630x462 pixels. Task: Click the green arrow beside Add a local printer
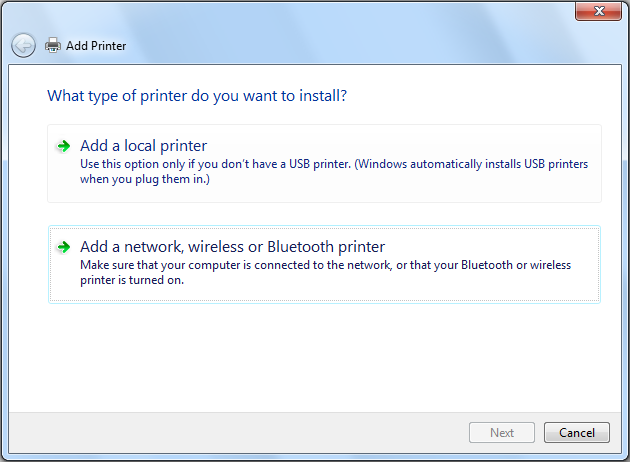[63, 146]
